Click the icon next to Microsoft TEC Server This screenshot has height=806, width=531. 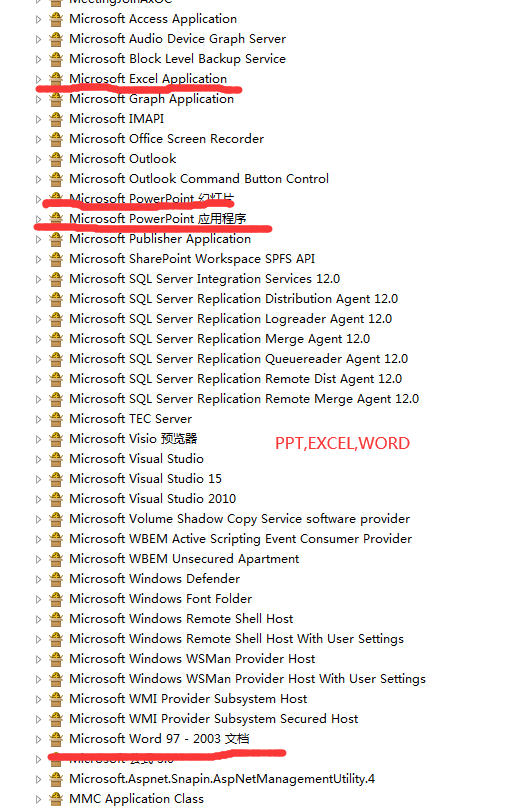tap(56, 419)
